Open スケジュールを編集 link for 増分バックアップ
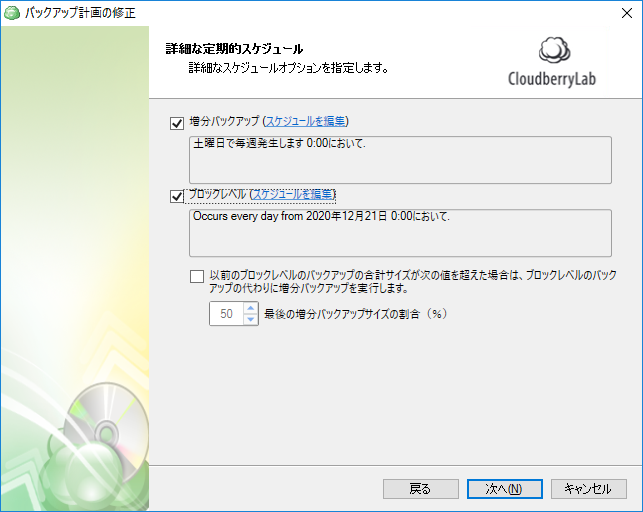643x512 pixels. point(306,121)
